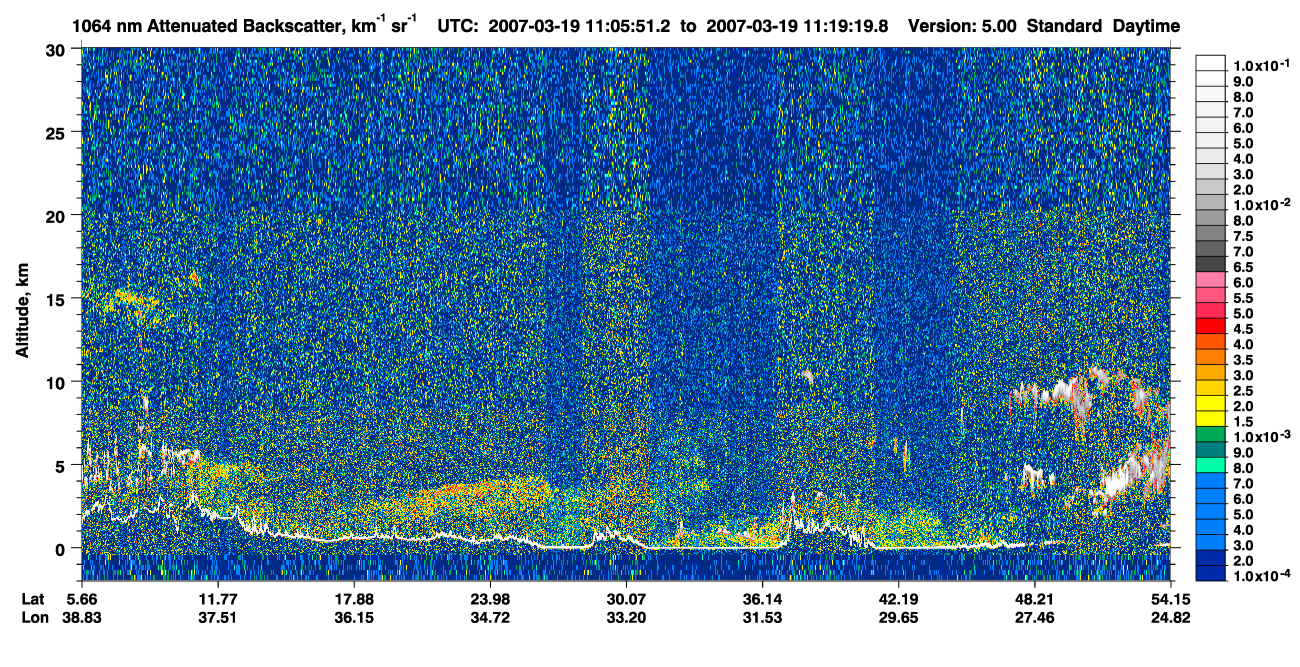Click the longitude value 31.53
Screen dimensions: 1300x667
pos(762,618)
